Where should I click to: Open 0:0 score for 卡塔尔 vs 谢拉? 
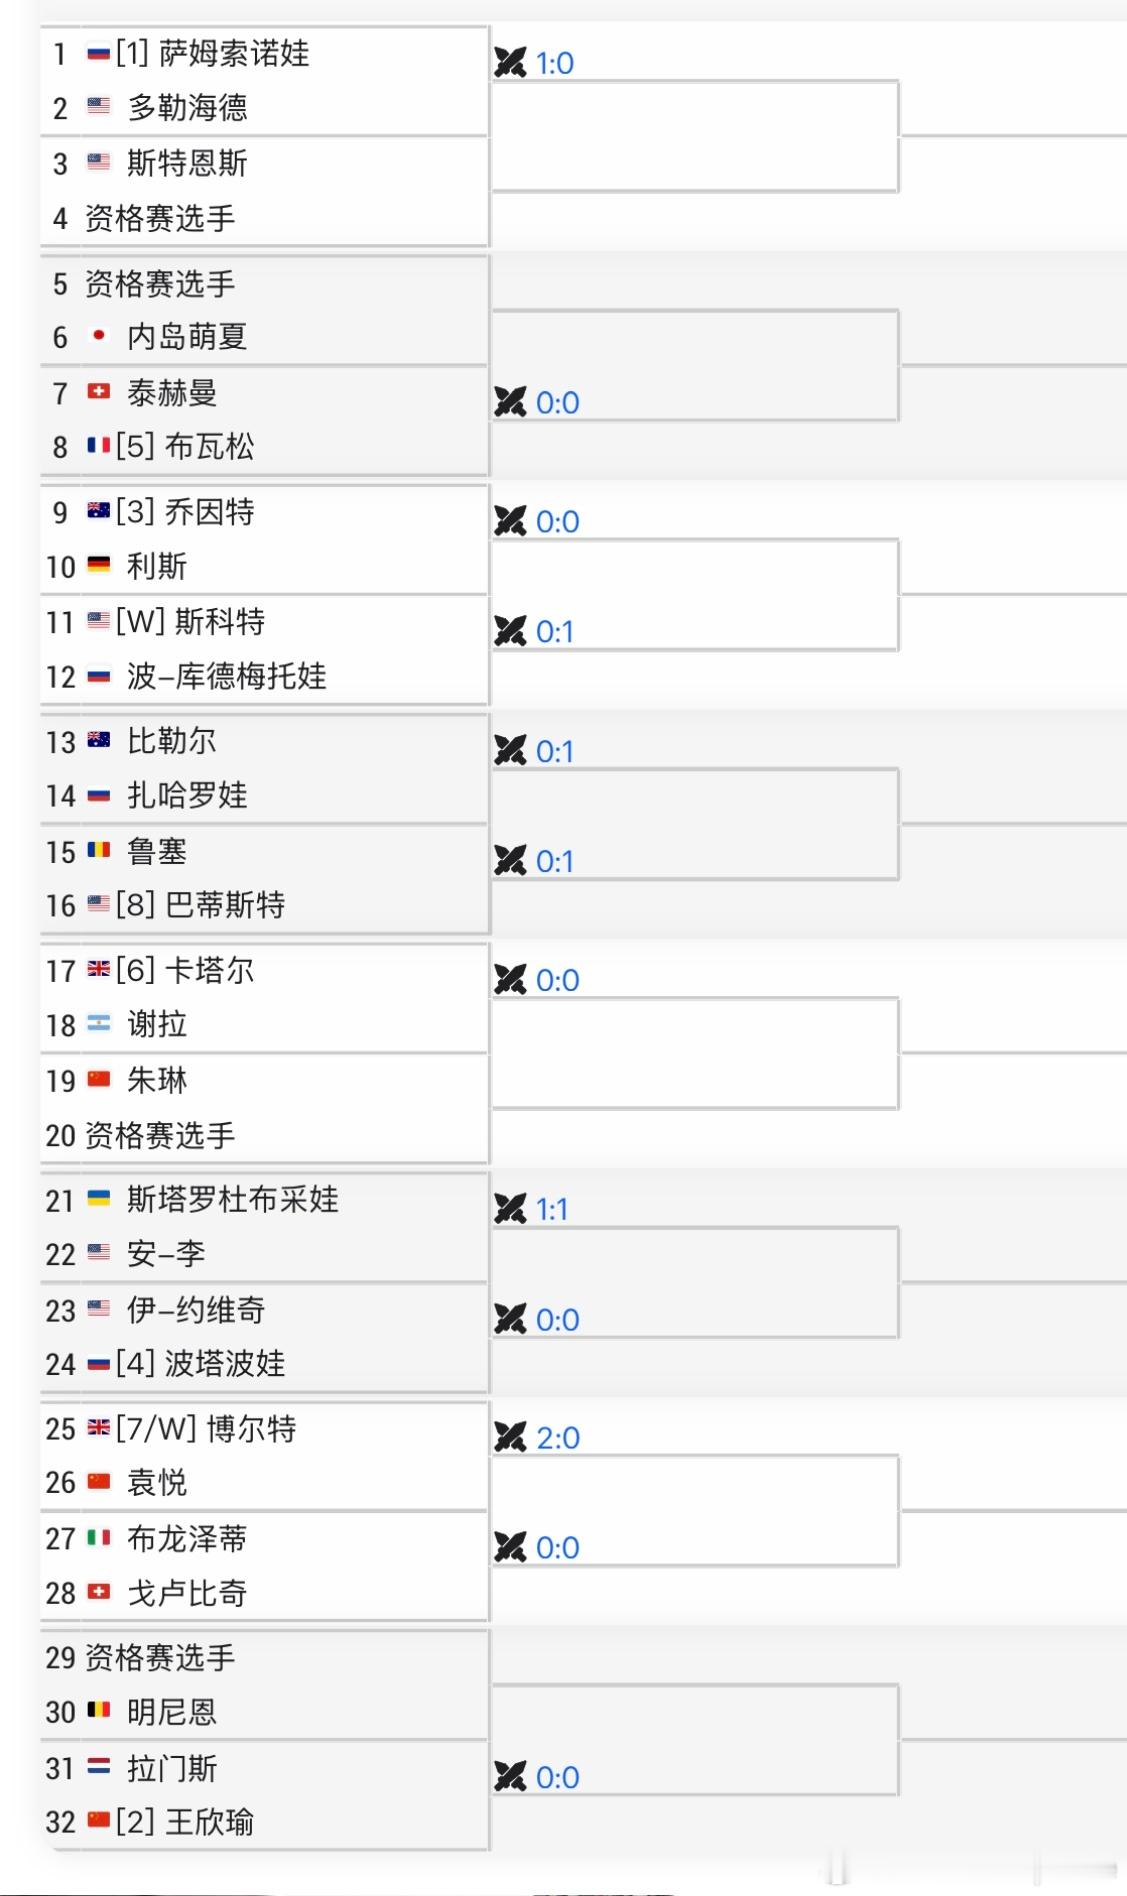557,980
